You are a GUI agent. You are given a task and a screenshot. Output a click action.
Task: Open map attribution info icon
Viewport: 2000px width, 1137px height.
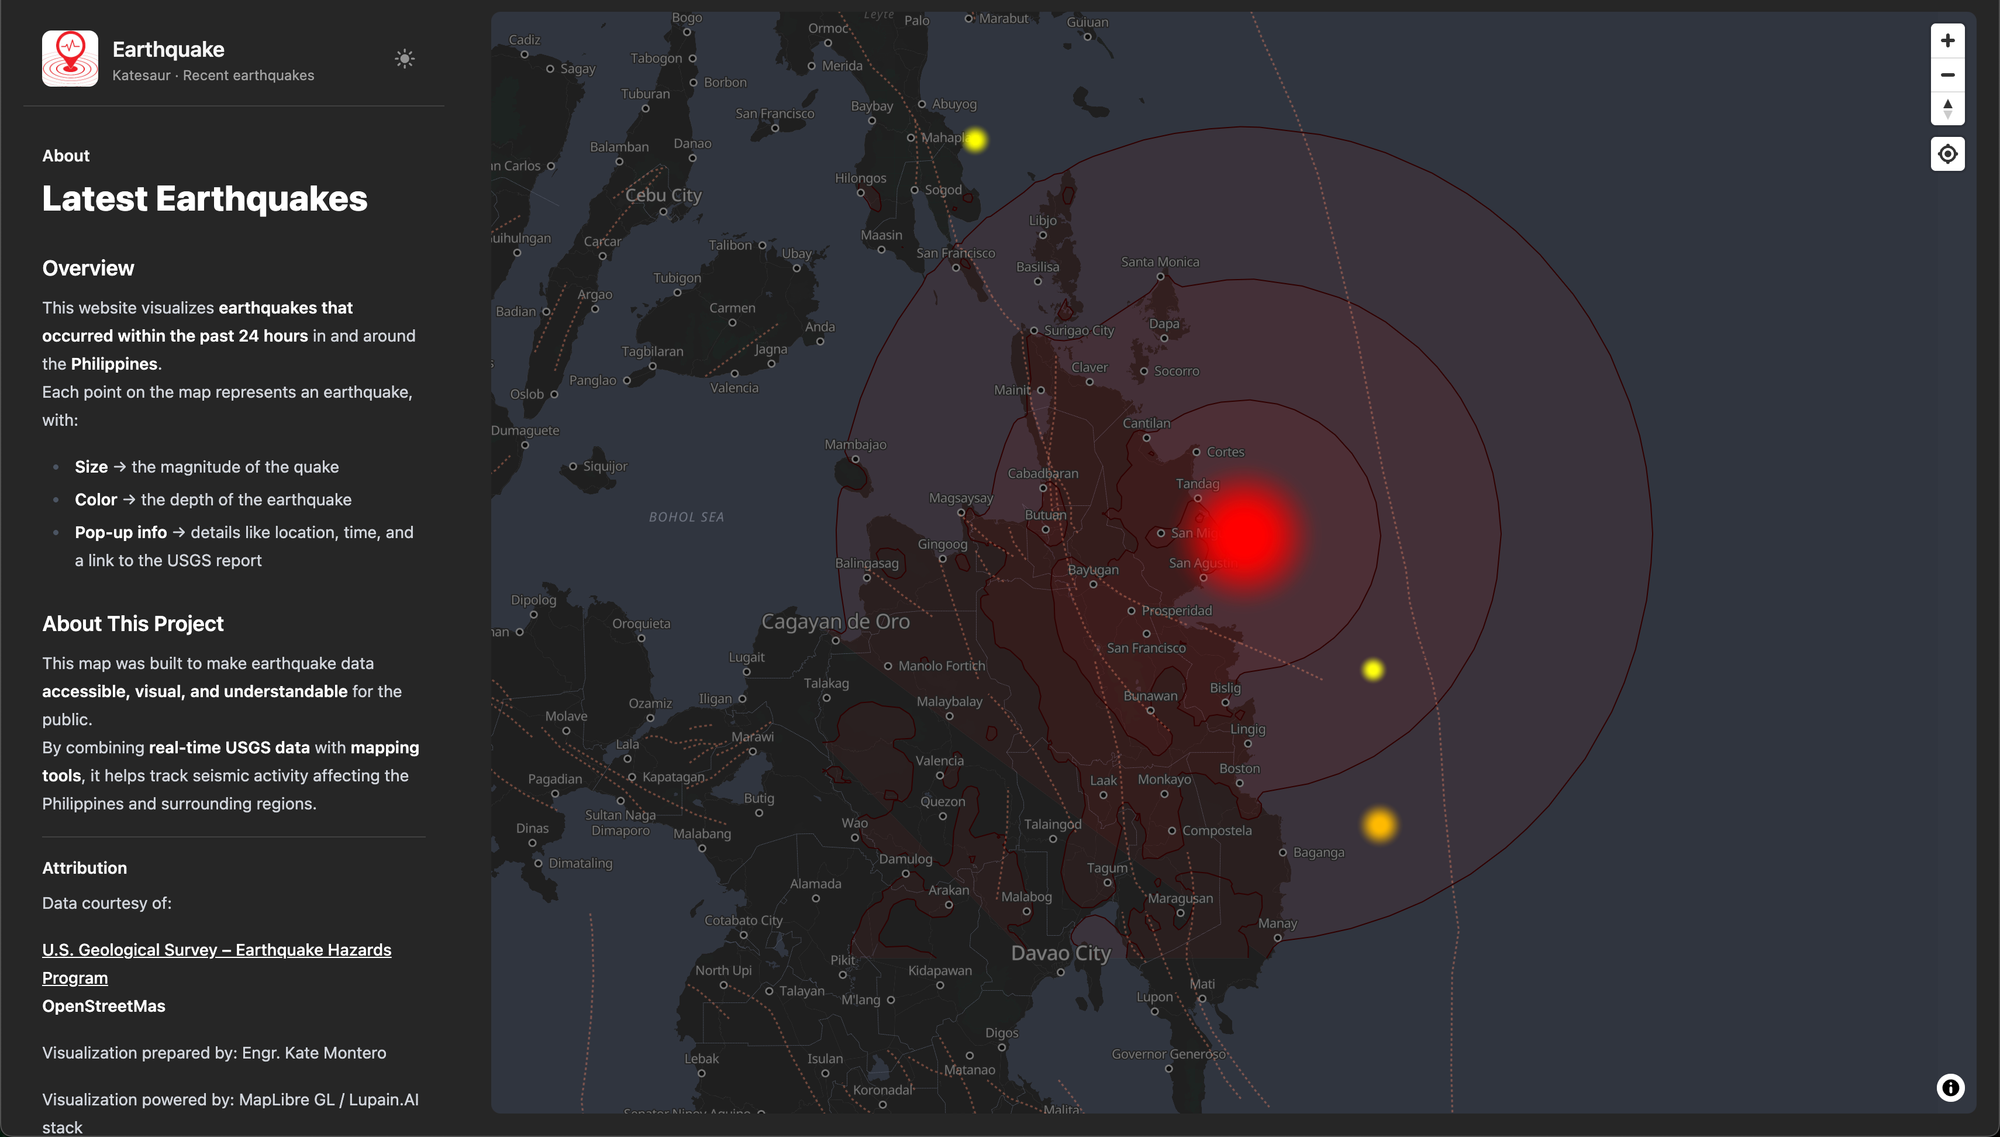tap(1949, 1088)
